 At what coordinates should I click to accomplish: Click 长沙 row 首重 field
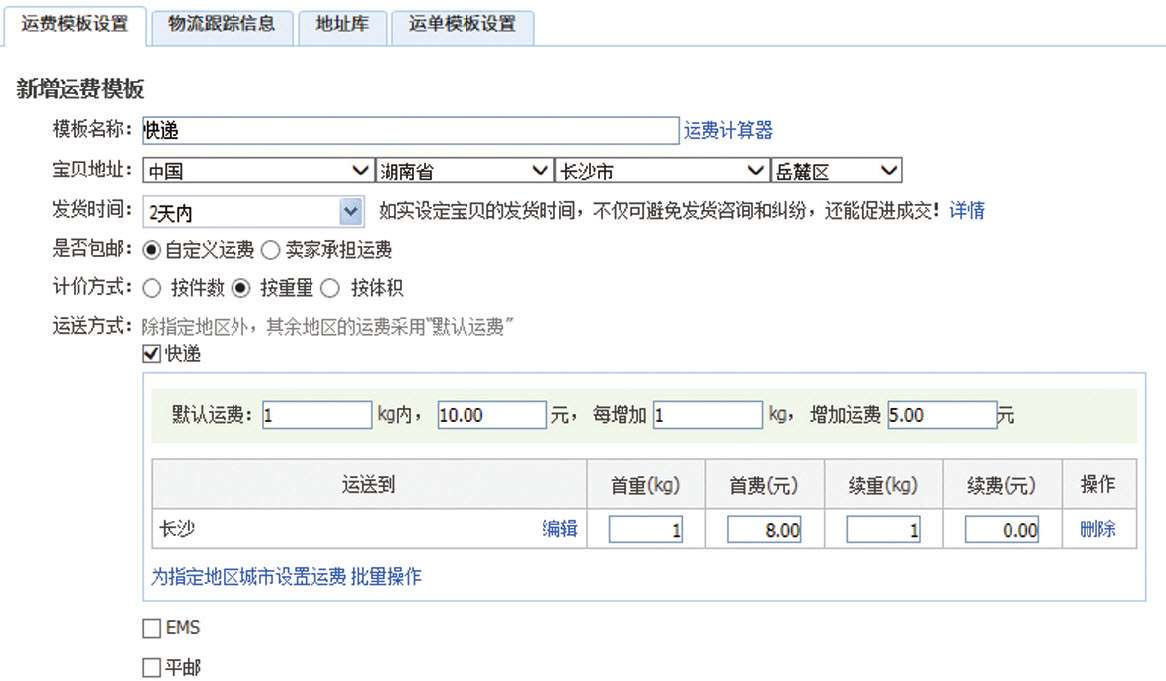(645, 529)
